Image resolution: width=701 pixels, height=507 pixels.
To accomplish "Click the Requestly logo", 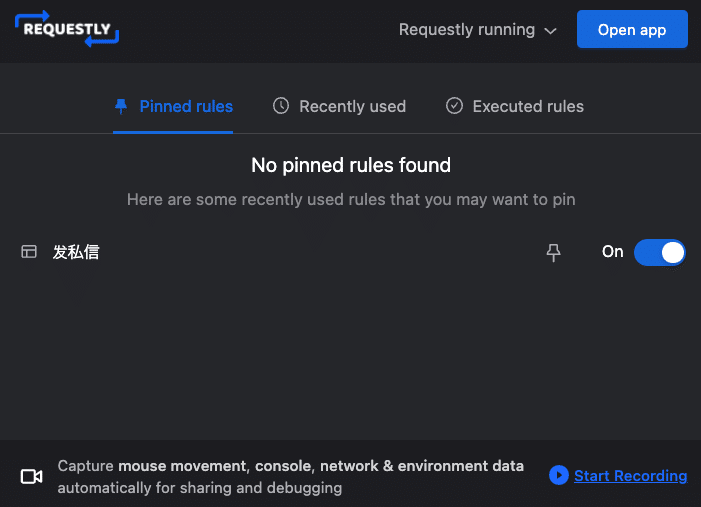I will click(x=67, y=29).
